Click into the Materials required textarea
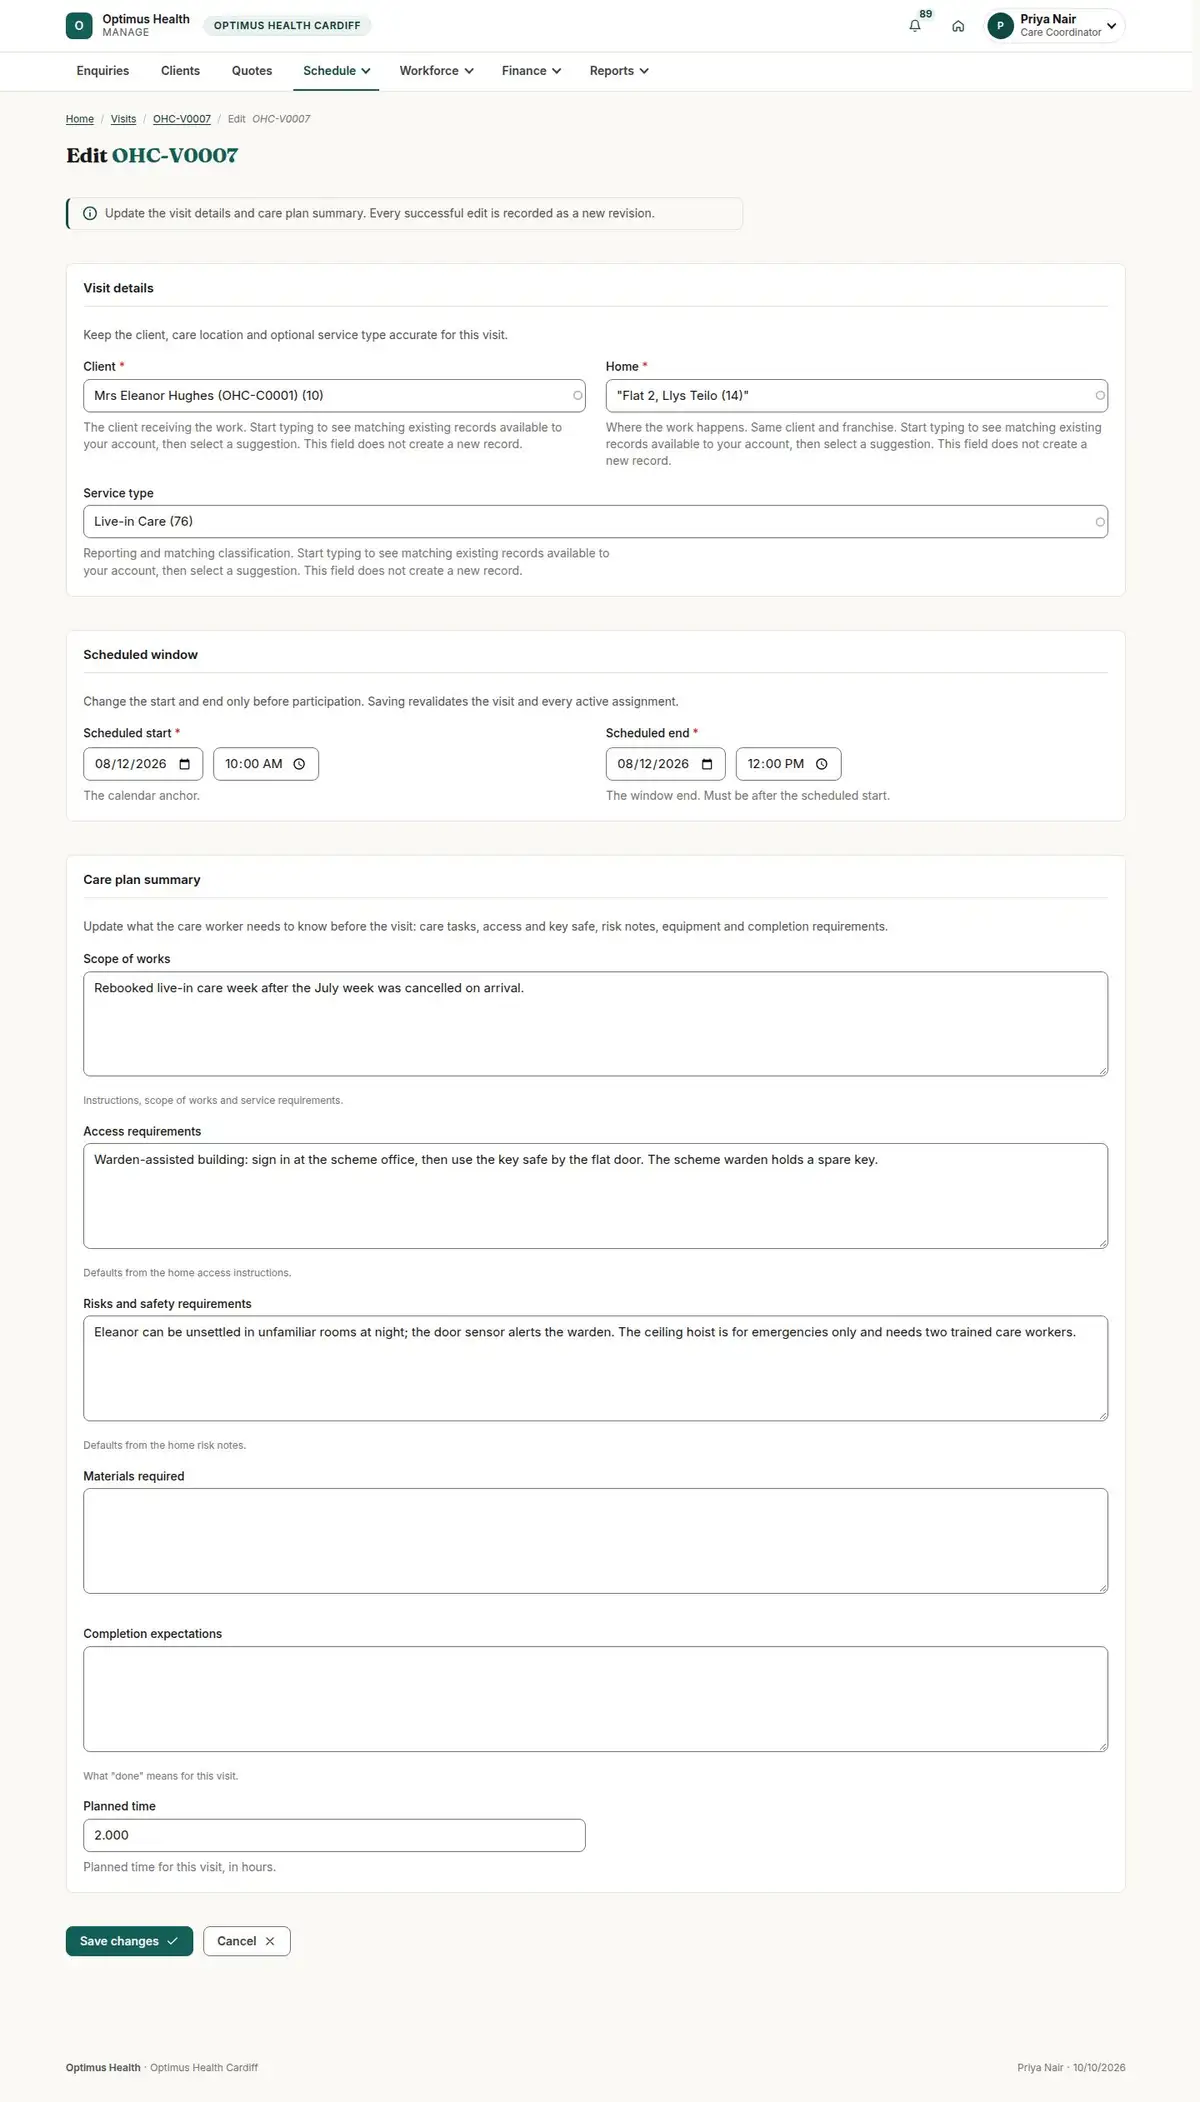Image resolution: width=1200 pixels, height=2102 pixels. click(x=595, y=1541)
